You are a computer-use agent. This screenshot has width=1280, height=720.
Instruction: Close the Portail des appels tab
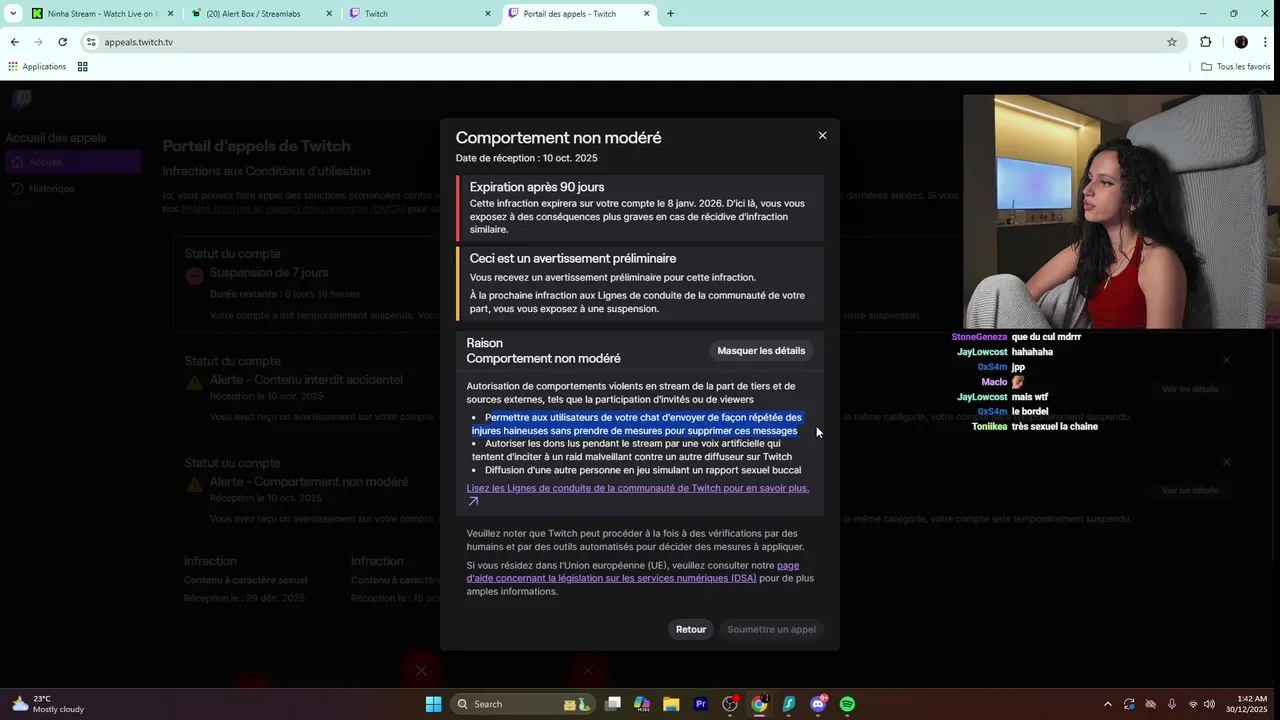tap(646, 14)
